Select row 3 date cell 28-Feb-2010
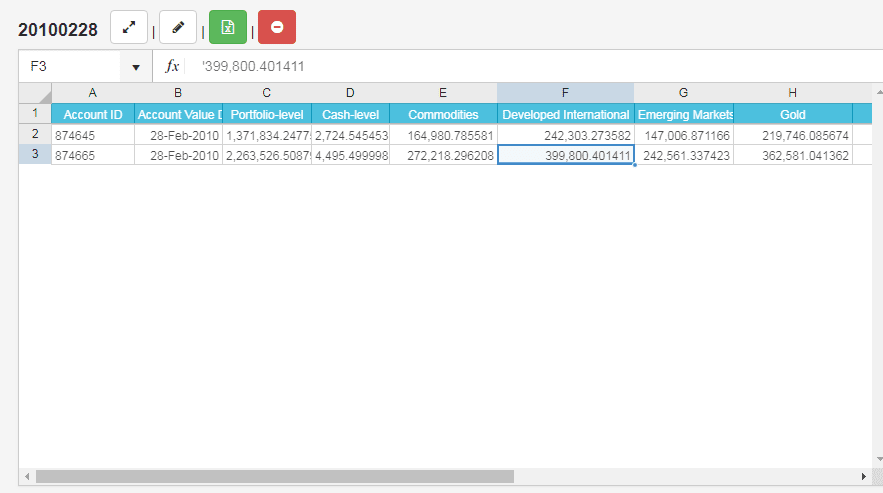Image resolution: width=883 pixels, height=493 pixels. click(x=178, y=155)
